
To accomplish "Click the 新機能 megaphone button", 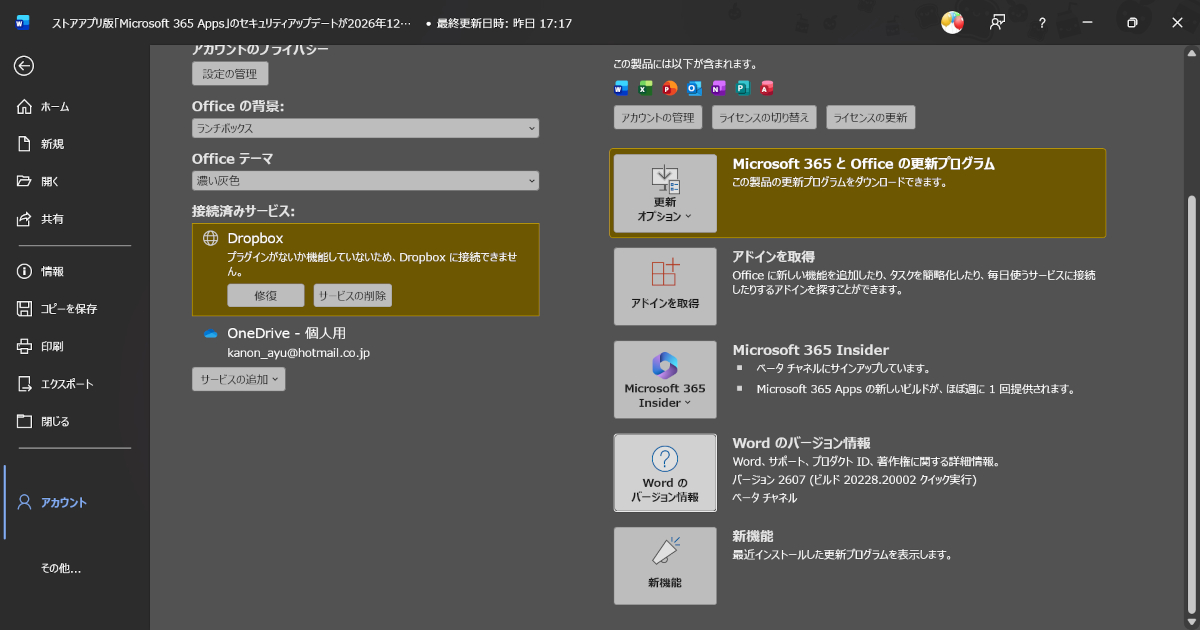I will tap(665, 566).
